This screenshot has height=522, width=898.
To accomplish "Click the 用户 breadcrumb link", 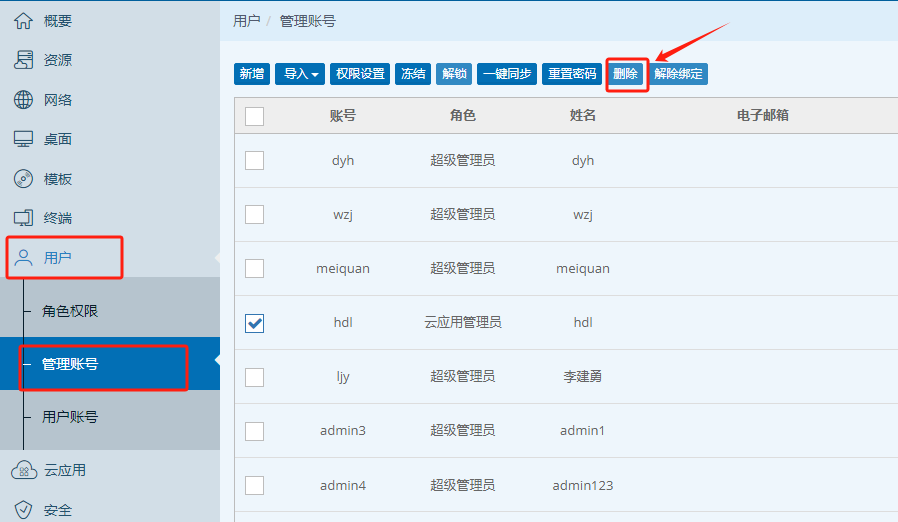I will coord(247,20).
